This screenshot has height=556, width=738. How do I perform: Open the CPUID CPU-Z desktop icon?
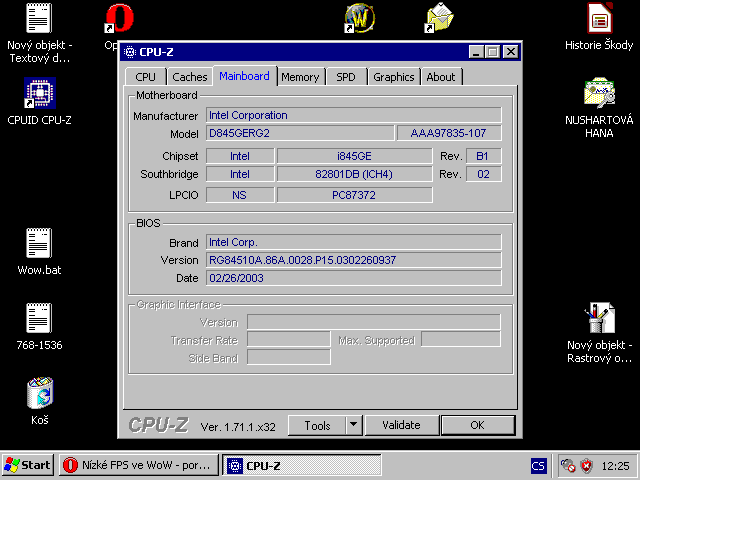39,94
